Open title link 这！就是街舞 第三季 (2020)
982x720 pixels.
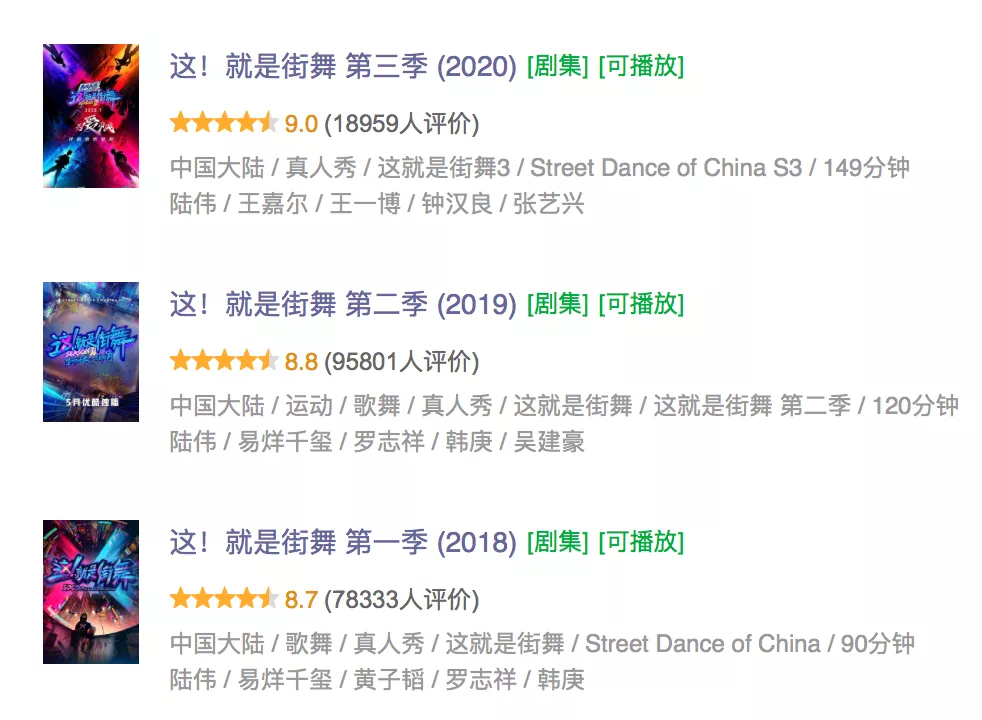(343, 66)
